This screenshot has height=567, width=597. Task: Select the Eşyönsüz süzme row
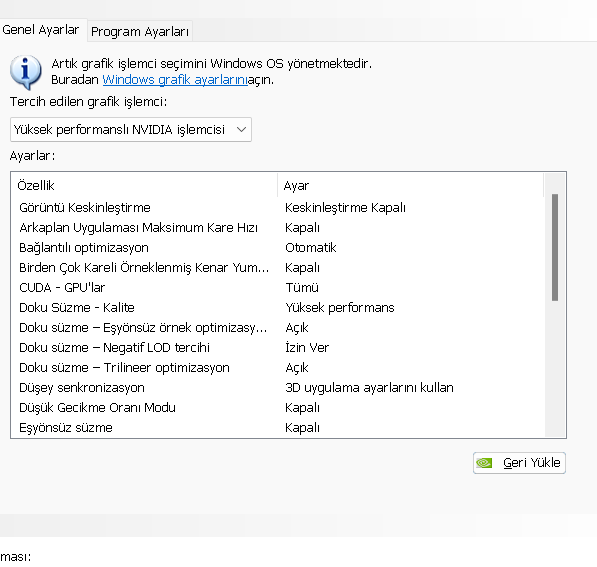click(278, 428)
